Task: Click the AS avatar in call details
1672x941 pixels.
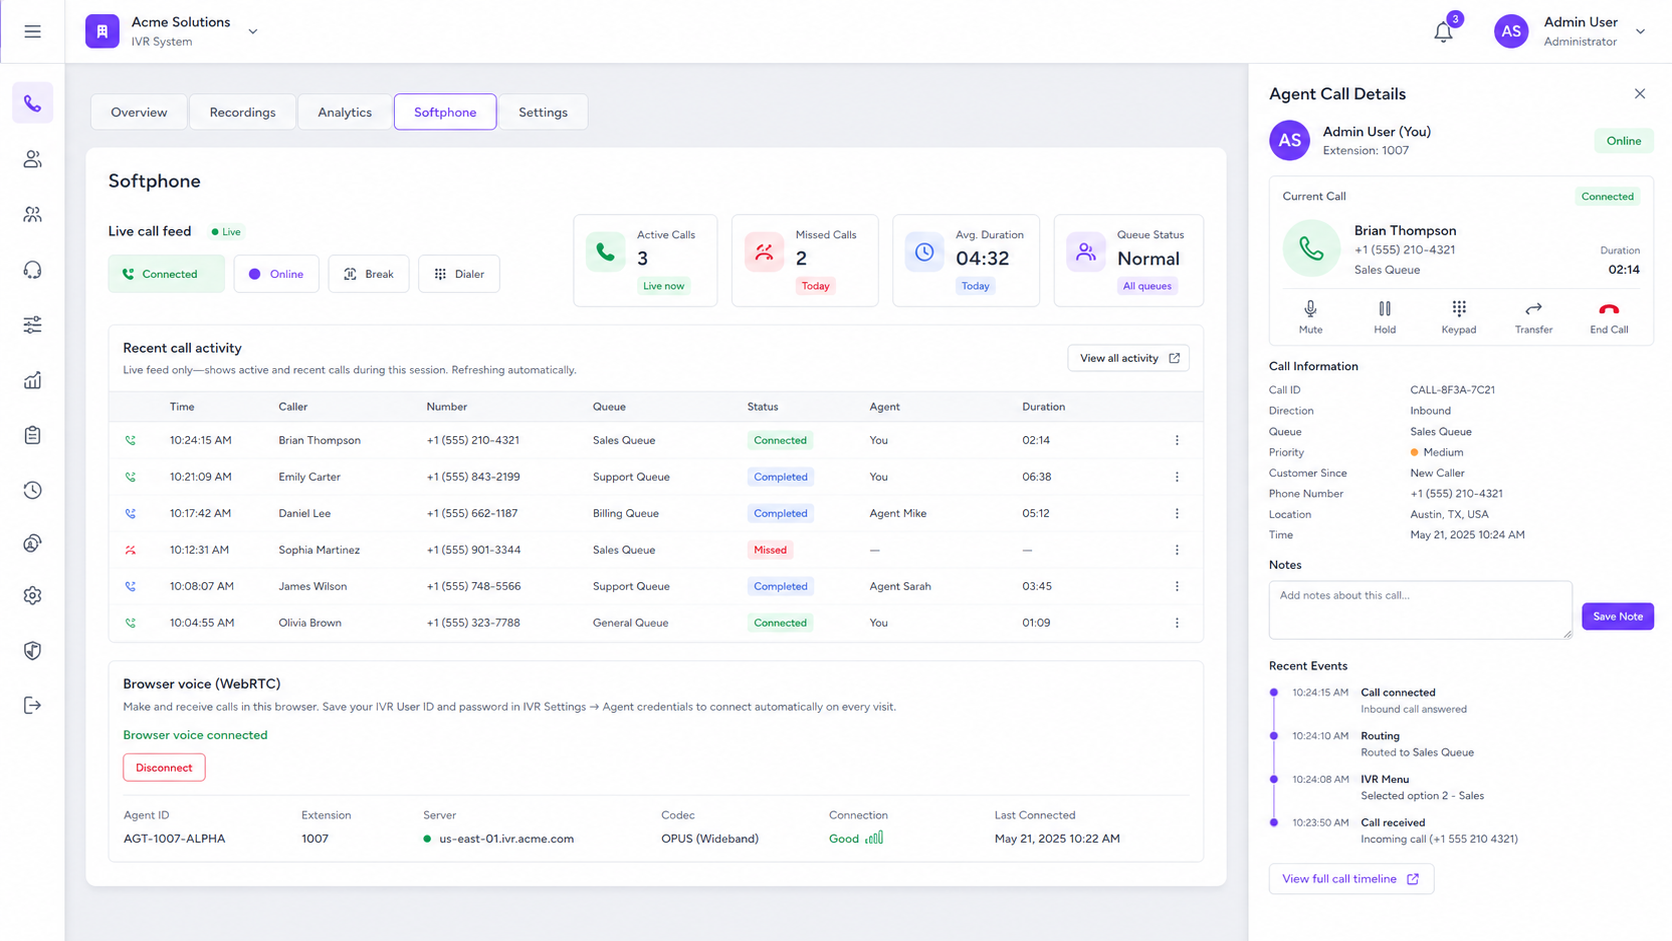Action: 1290,141
